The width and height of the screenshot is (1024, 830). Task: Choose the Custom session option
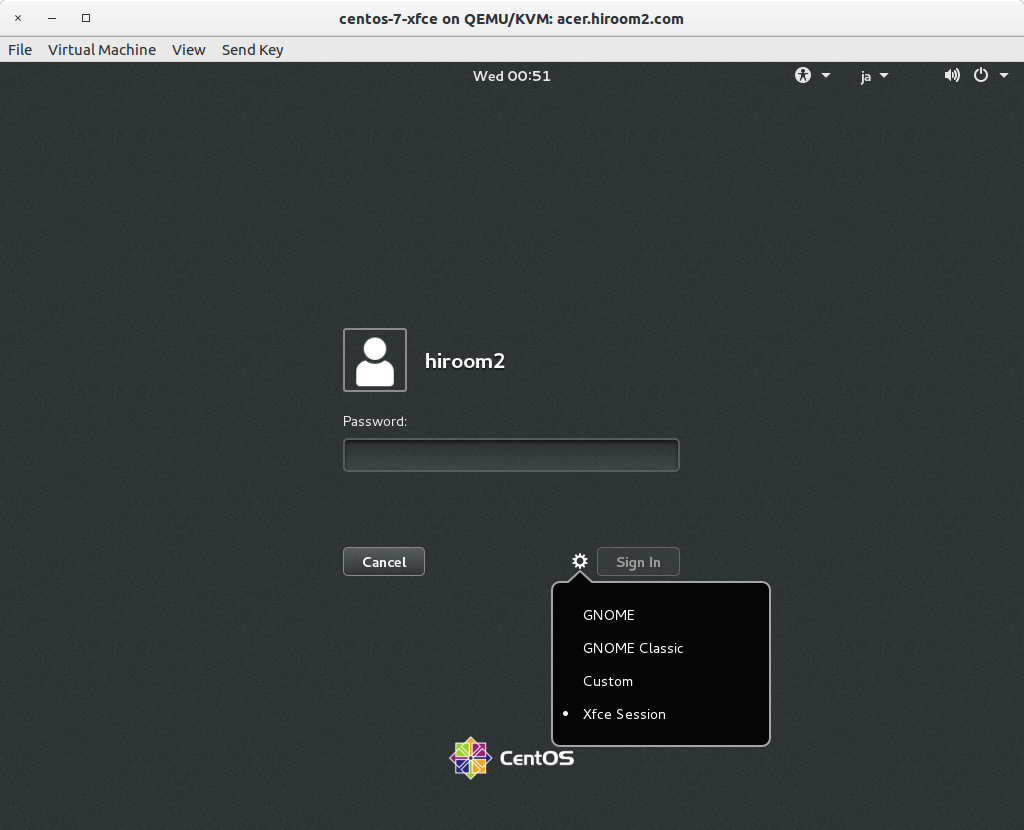tap(607, 681)
